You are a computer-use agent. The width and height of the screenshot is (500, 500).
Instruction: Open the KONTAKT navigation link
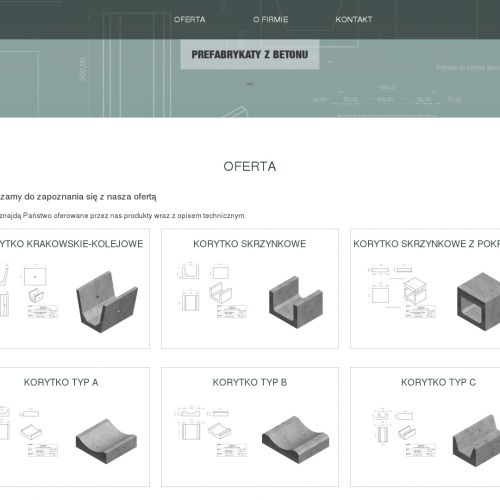pos(354,19)
